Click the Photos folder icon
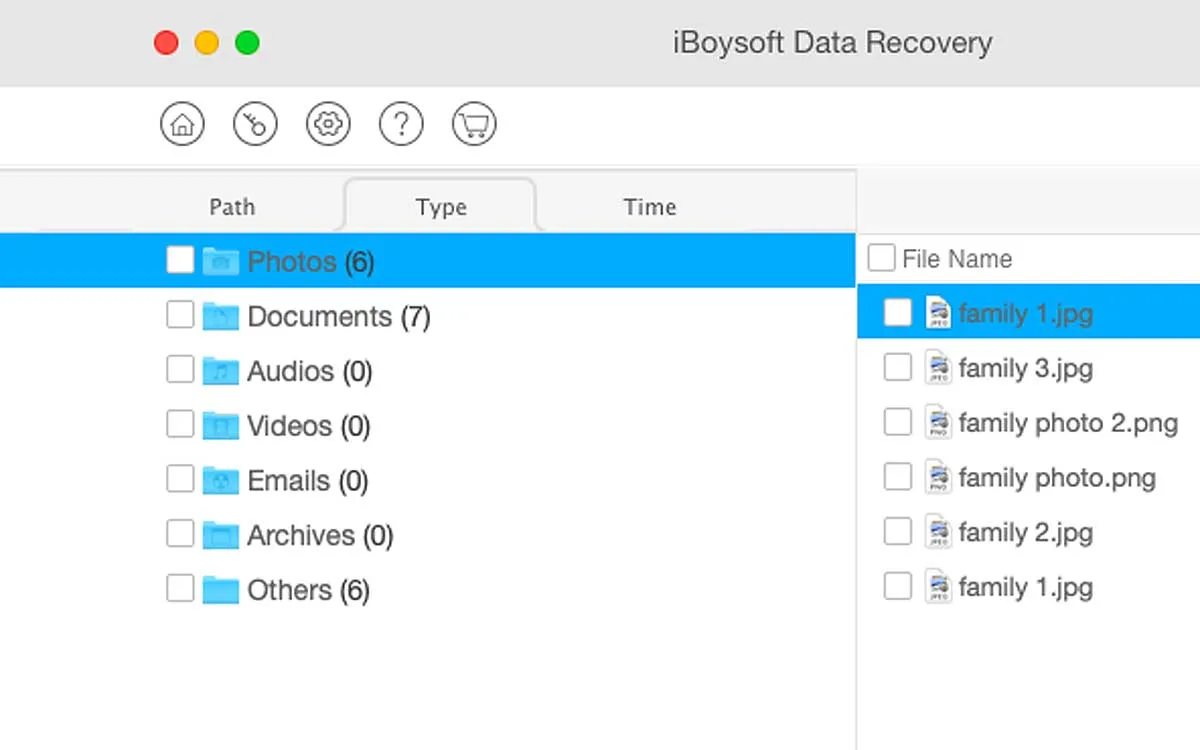The height and width of the screenshot is (750, 1200). click(220, 262)
